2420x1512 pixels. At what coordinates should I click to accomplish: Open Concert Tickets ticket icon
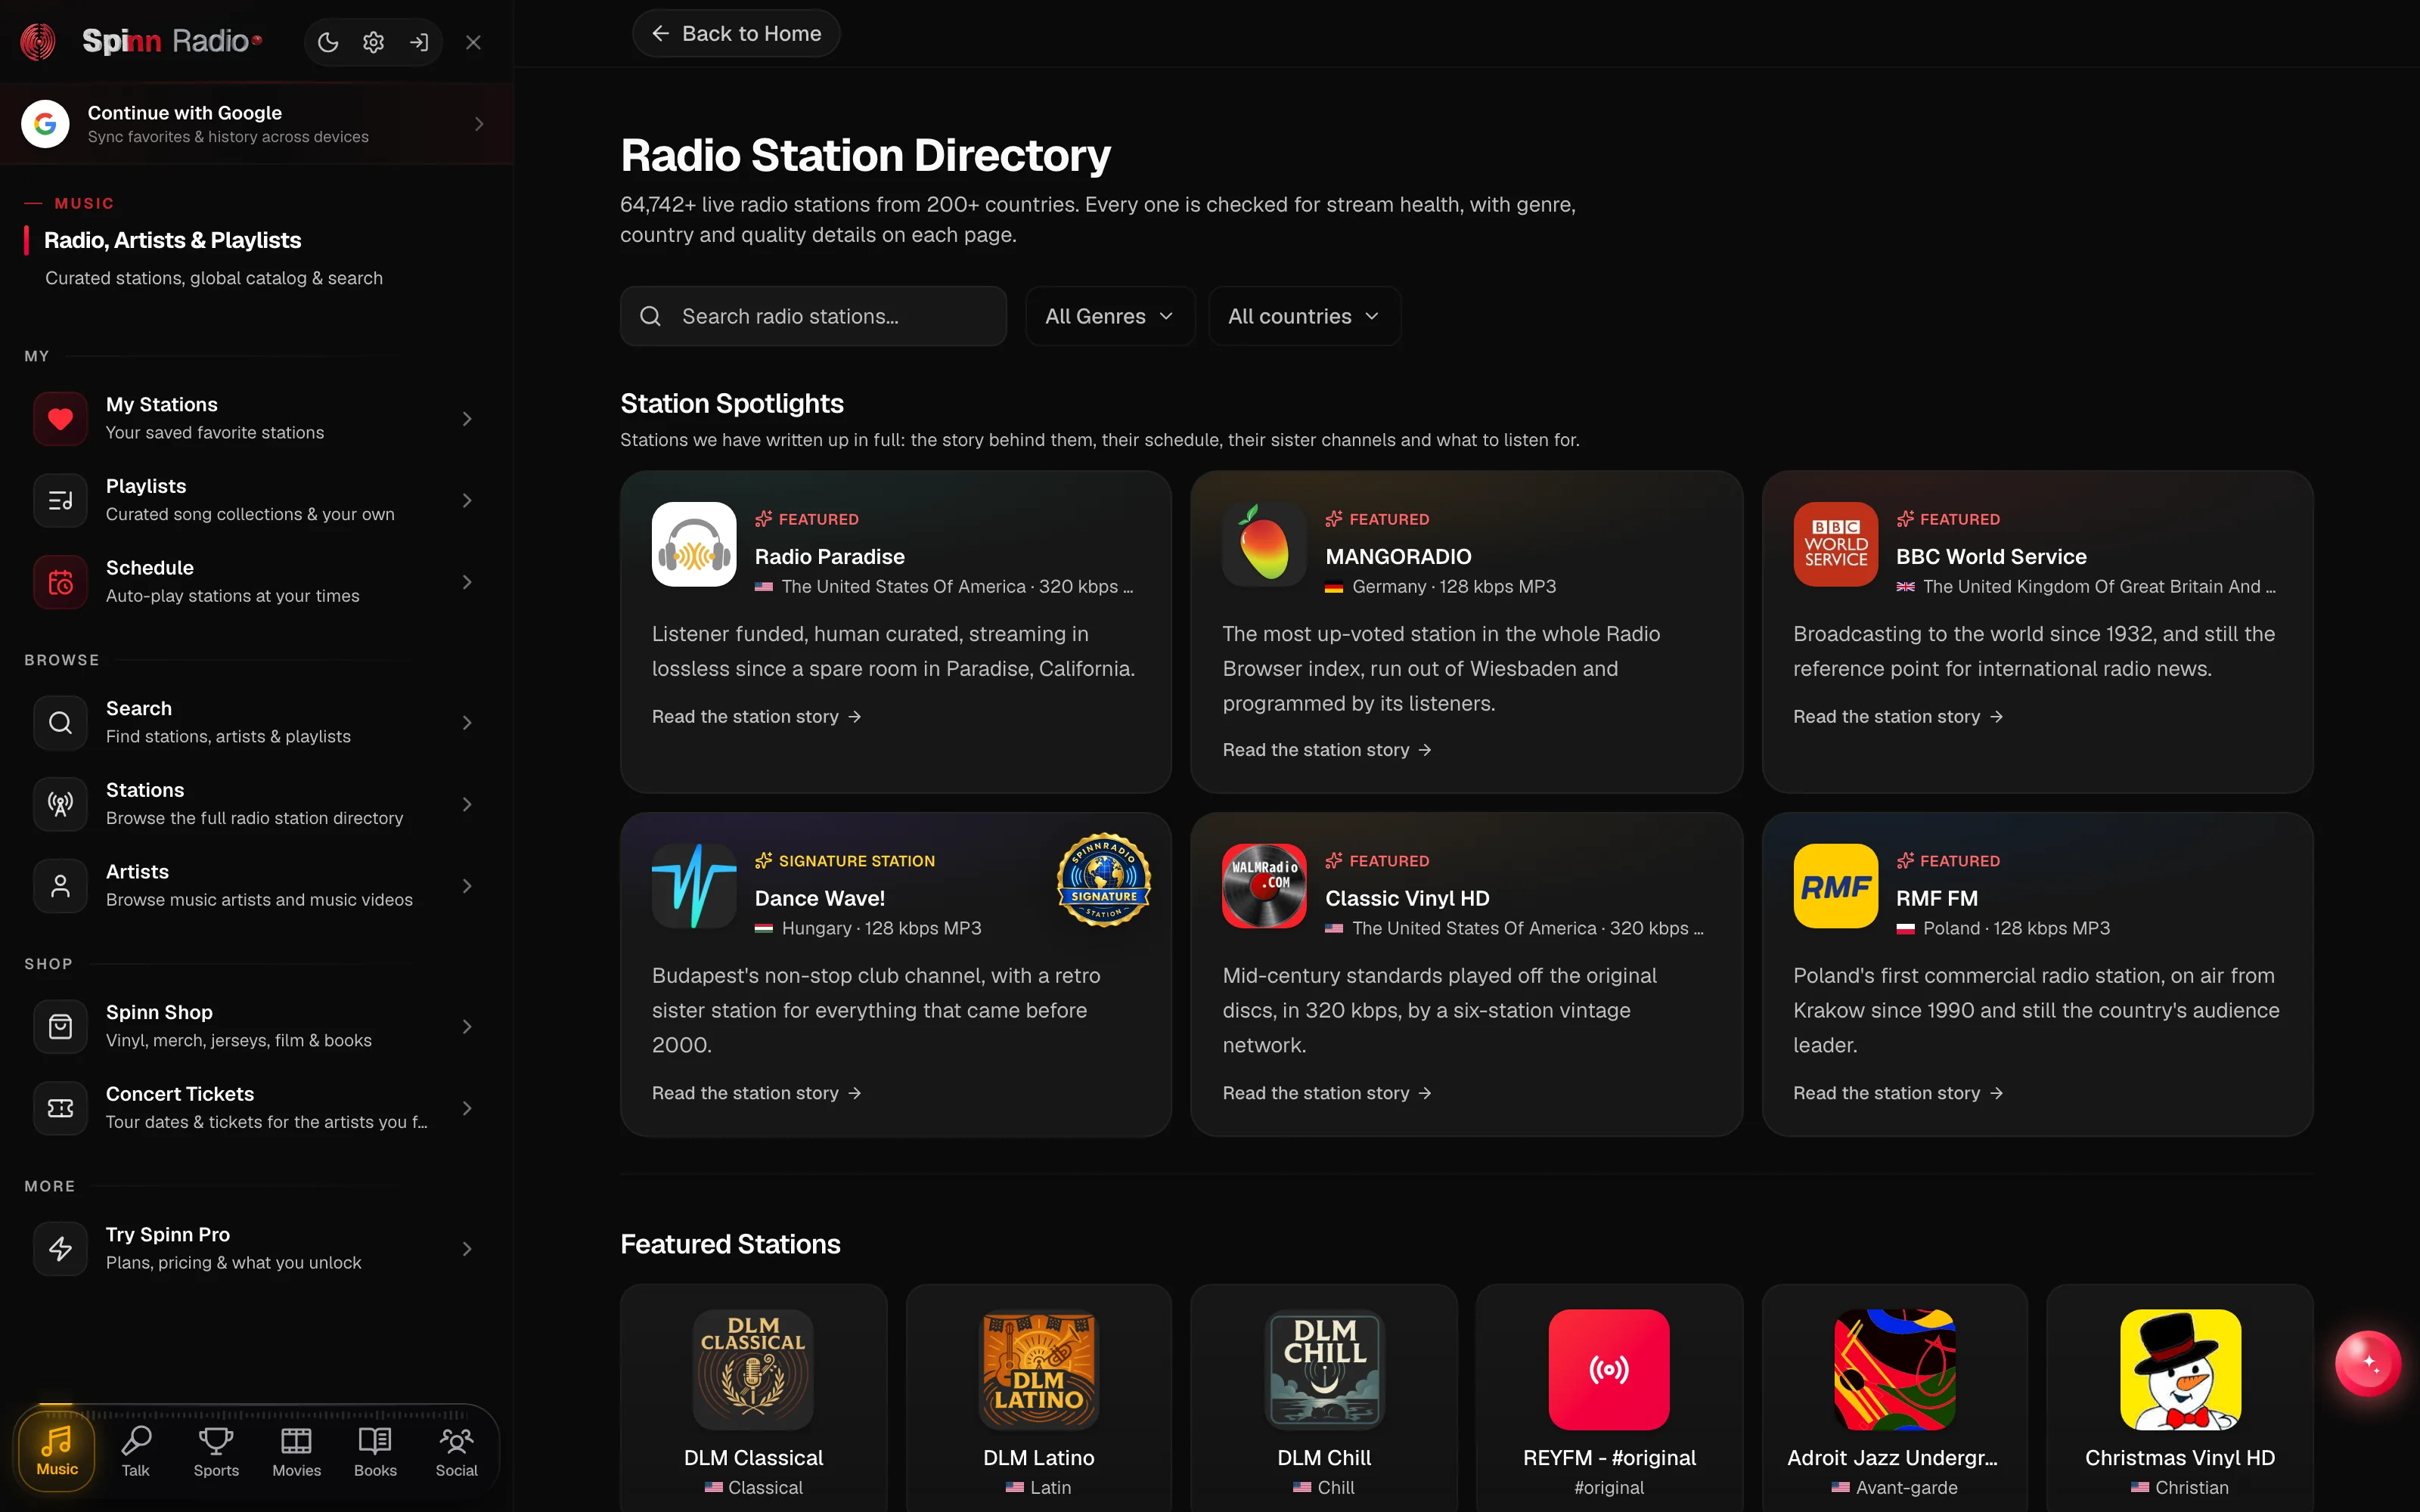(61, 1108)
